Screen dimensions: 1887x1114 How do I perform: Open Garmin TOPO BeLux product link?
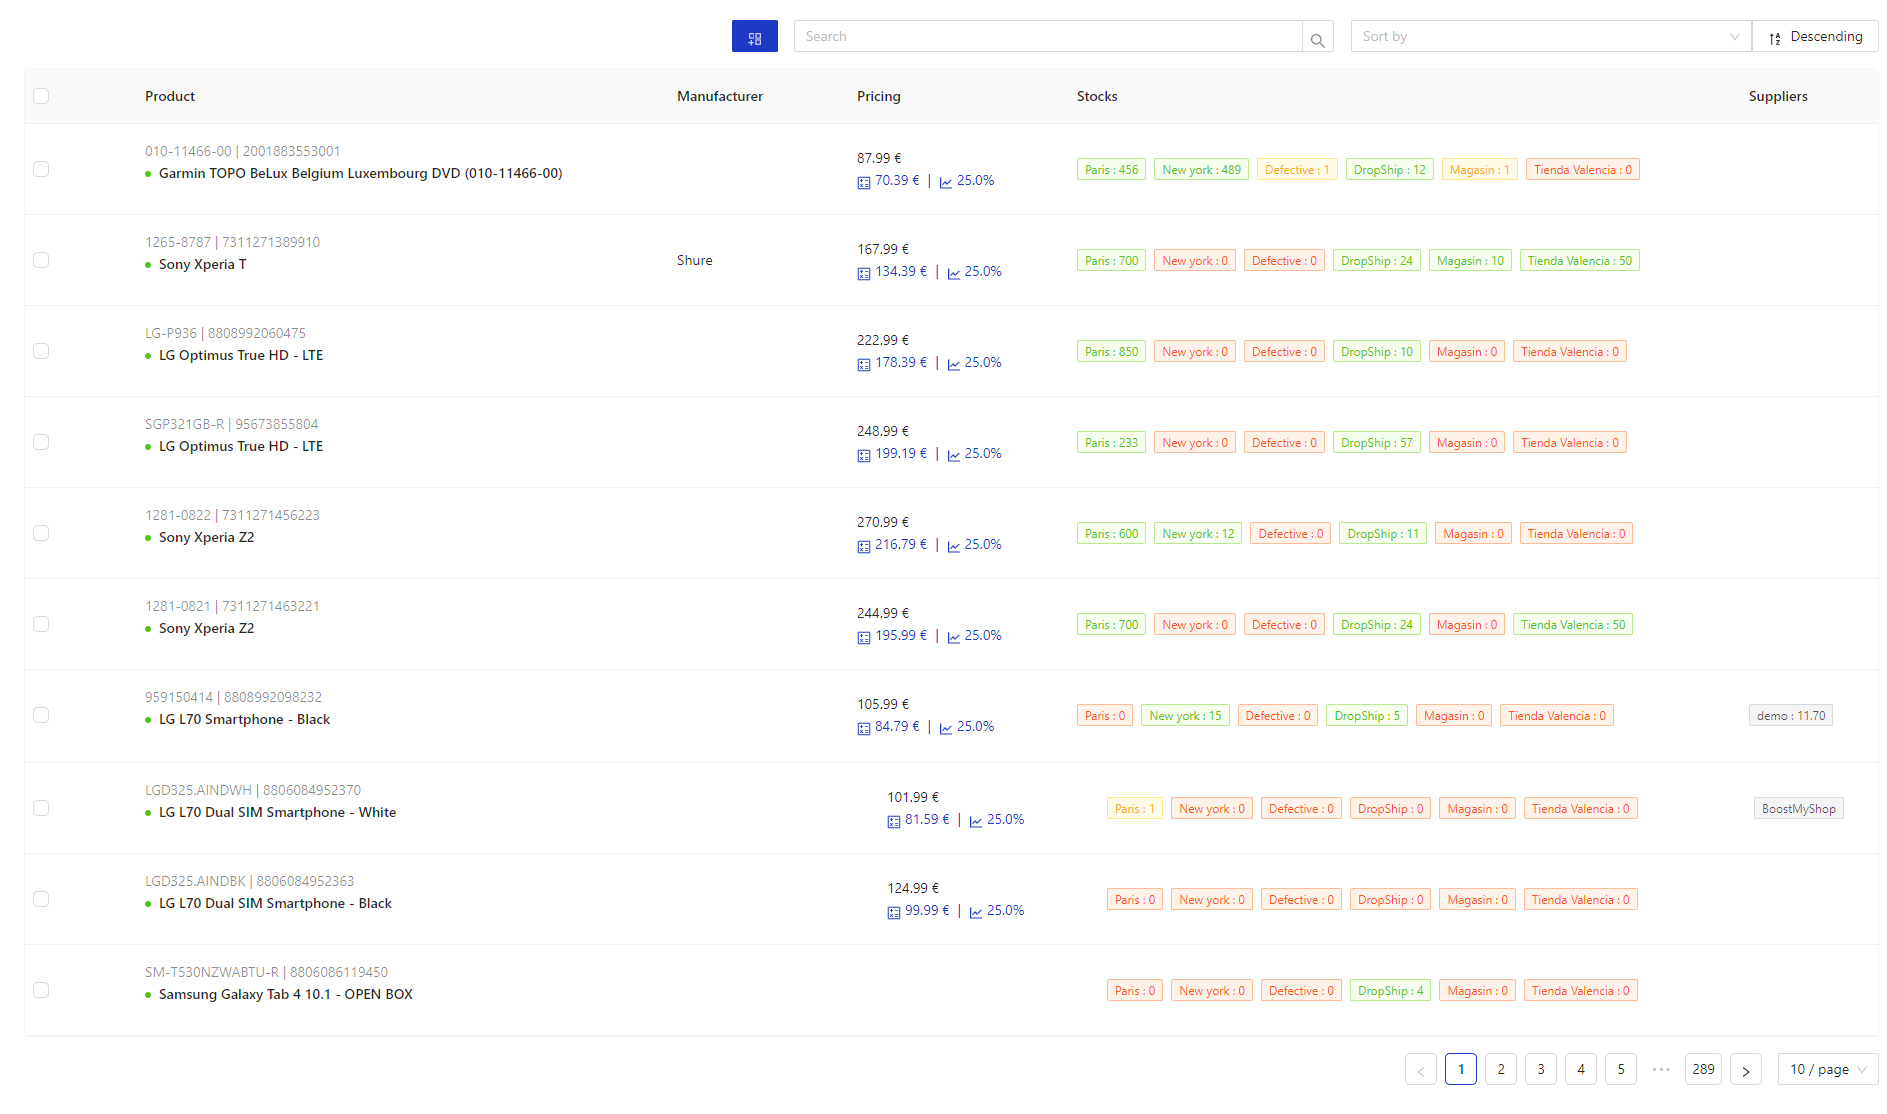point(360,173)
